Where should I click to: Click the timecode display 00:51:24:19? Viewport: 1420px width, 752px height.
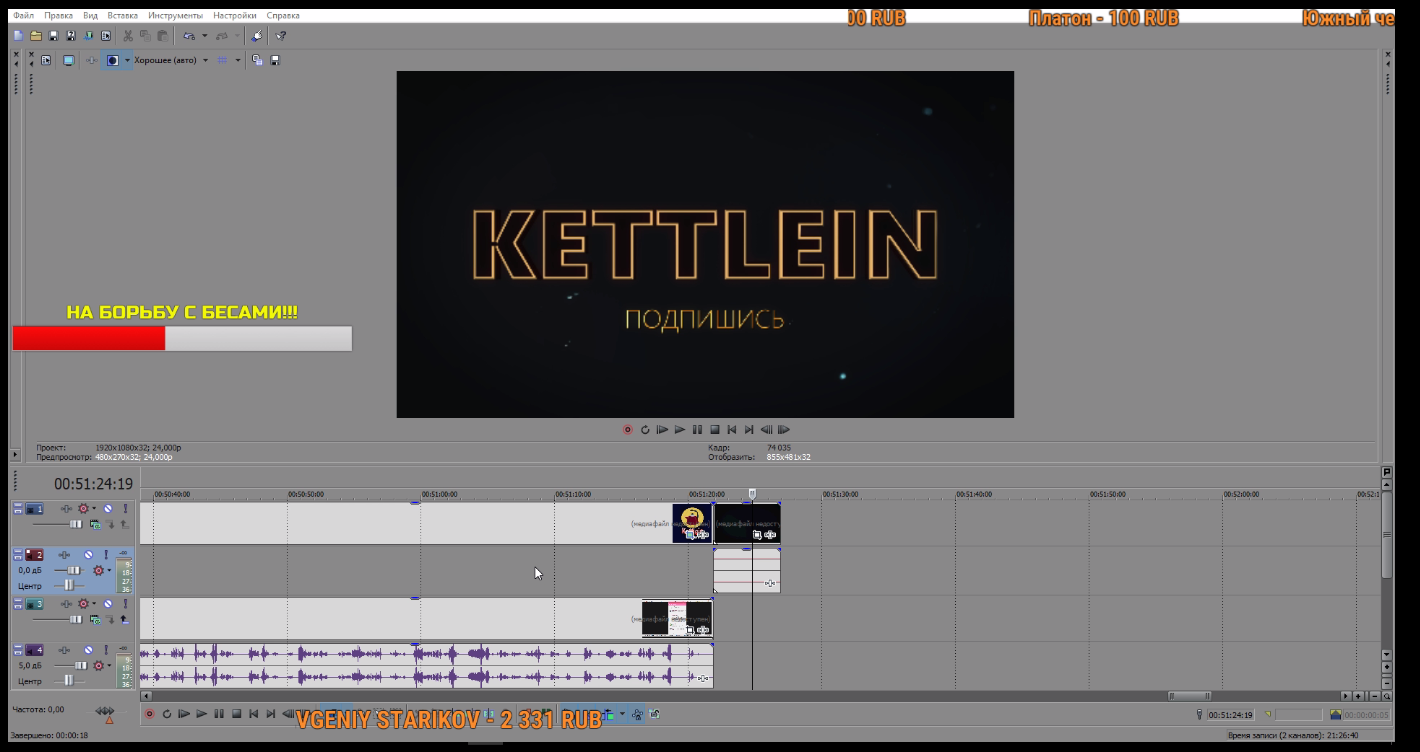[93, 484]
